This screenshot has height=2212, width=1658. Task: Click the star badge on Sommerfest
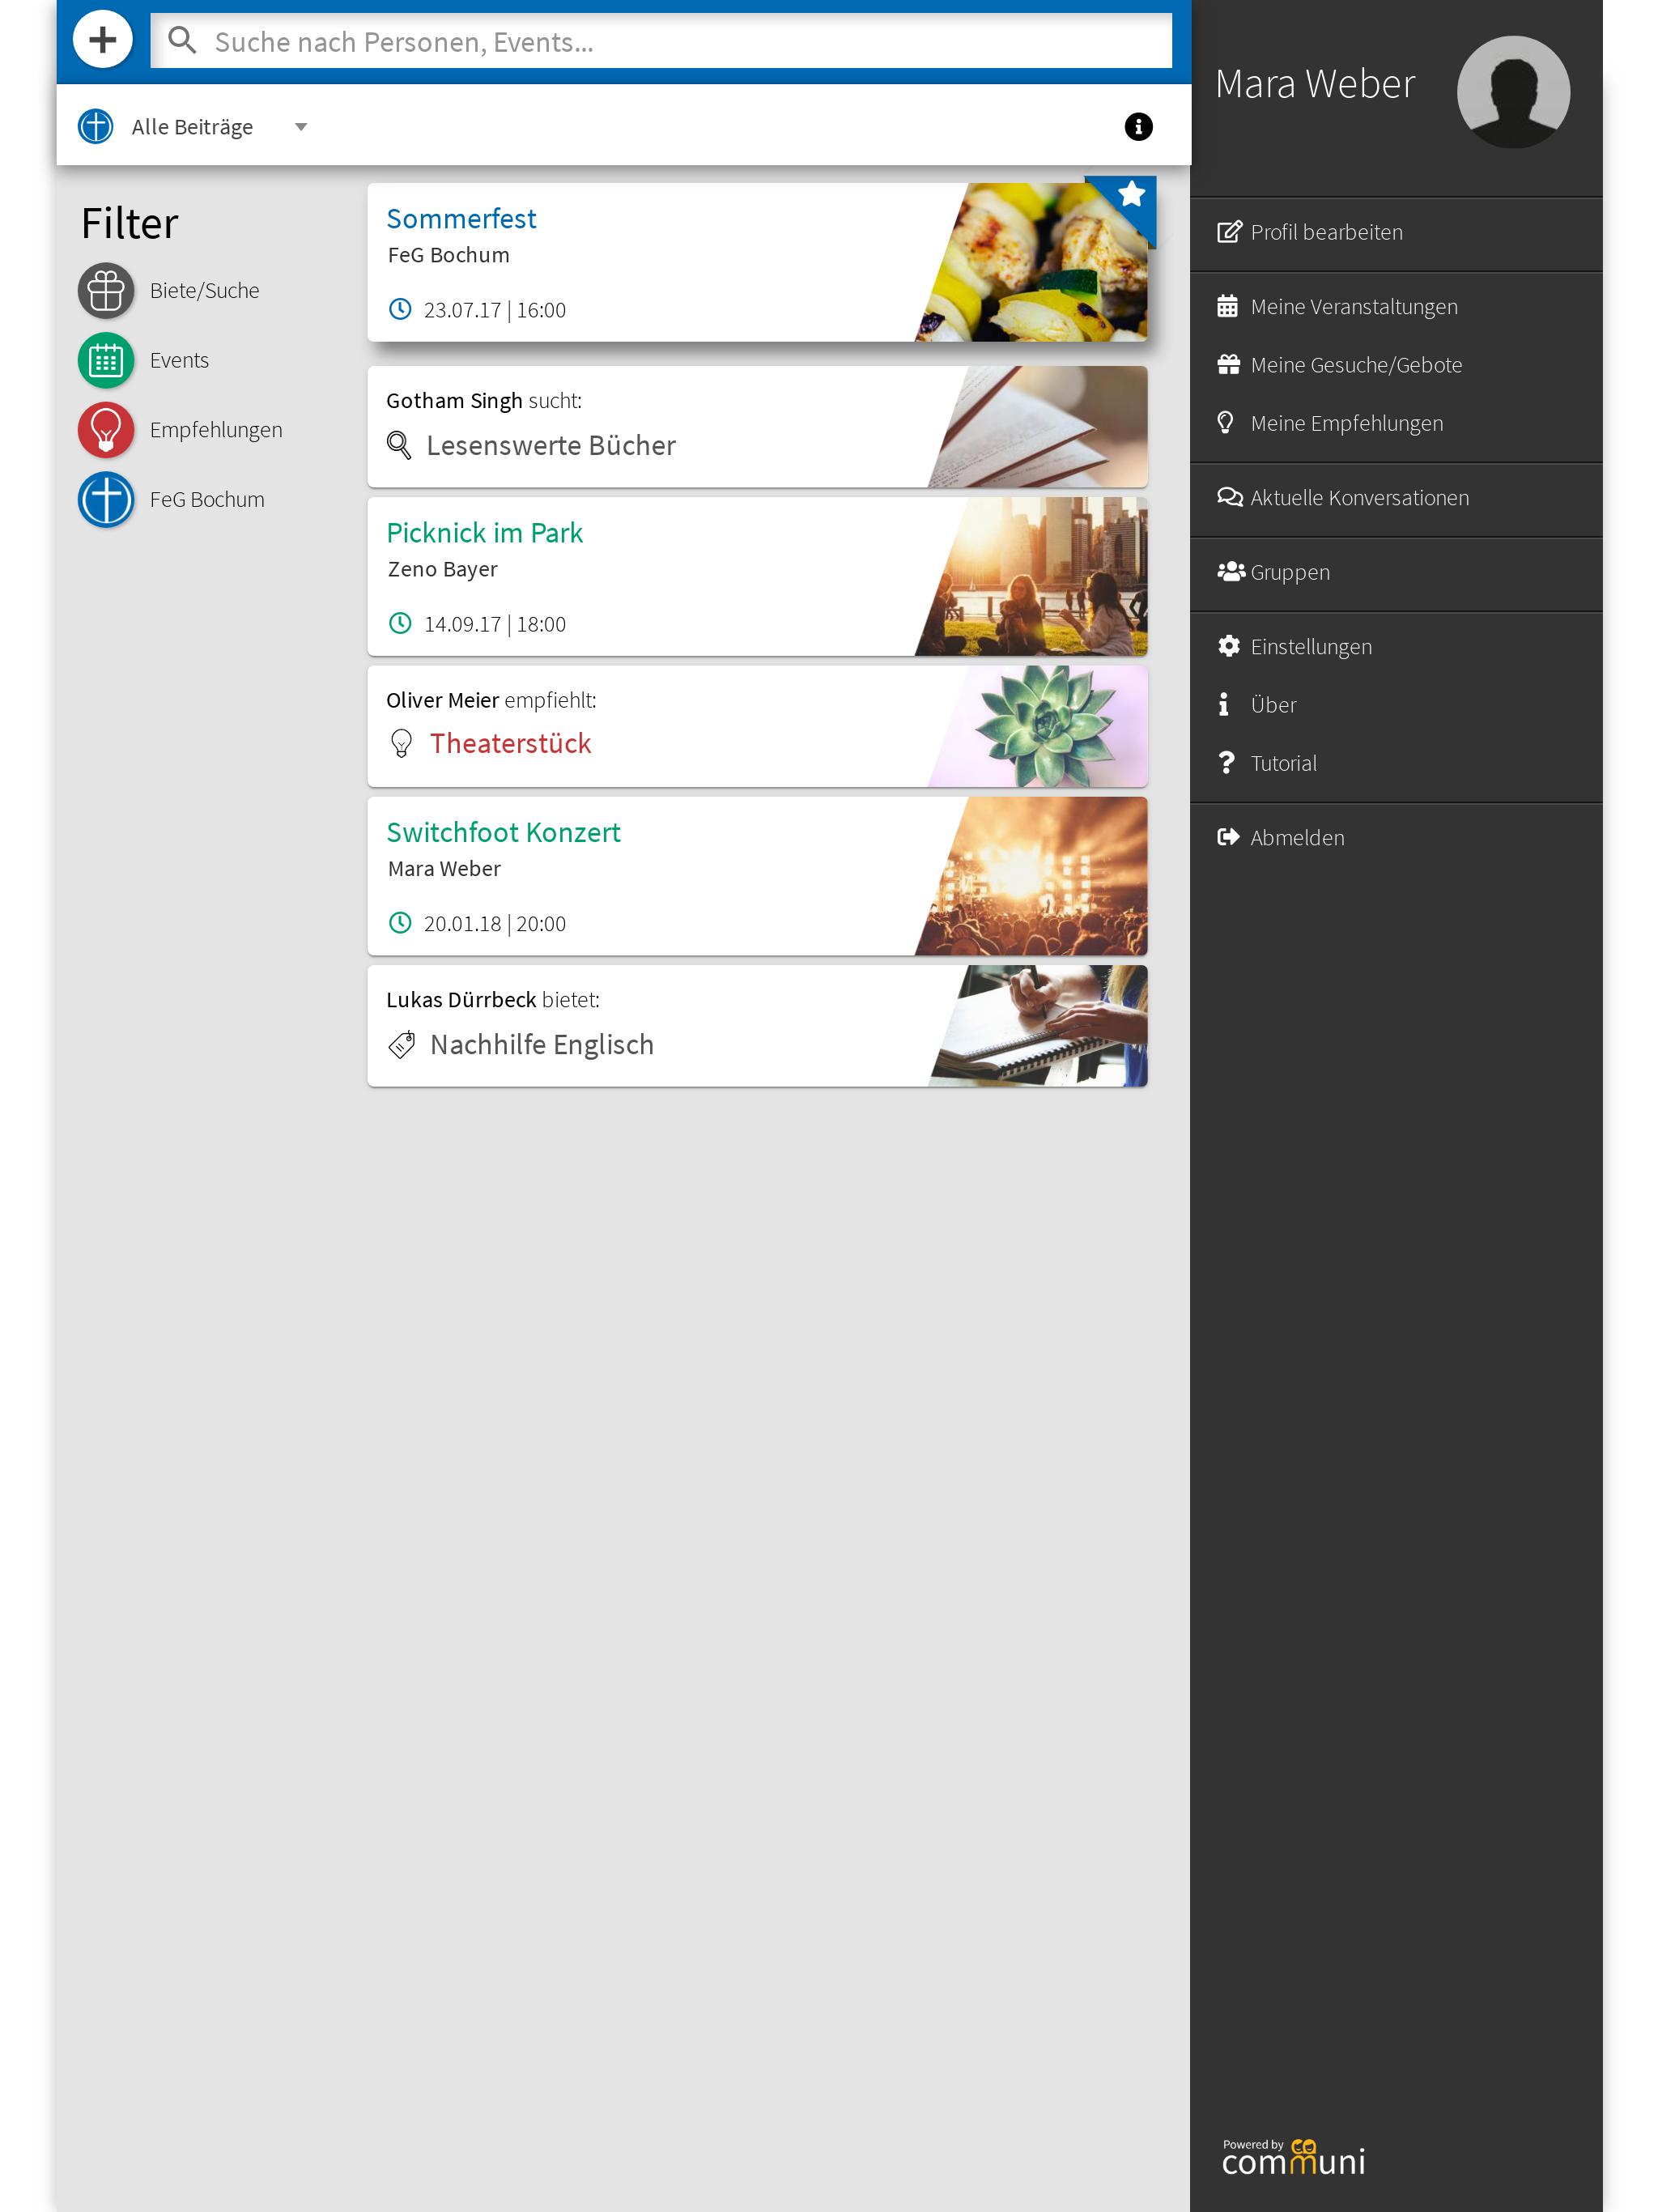click(x=1130, y=195)
